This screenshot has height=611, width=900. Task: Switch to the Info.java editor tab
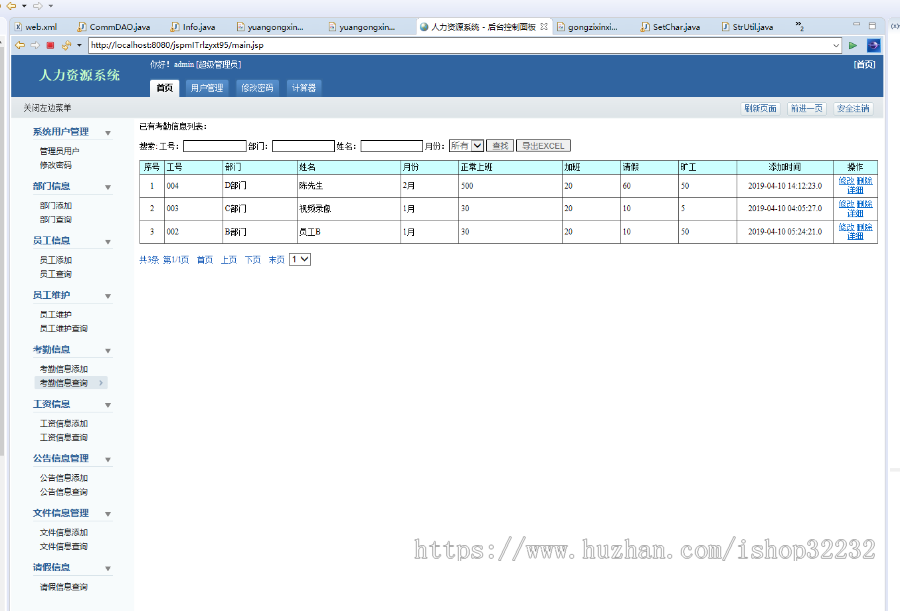pyautogui.click(x=193, y=26)
